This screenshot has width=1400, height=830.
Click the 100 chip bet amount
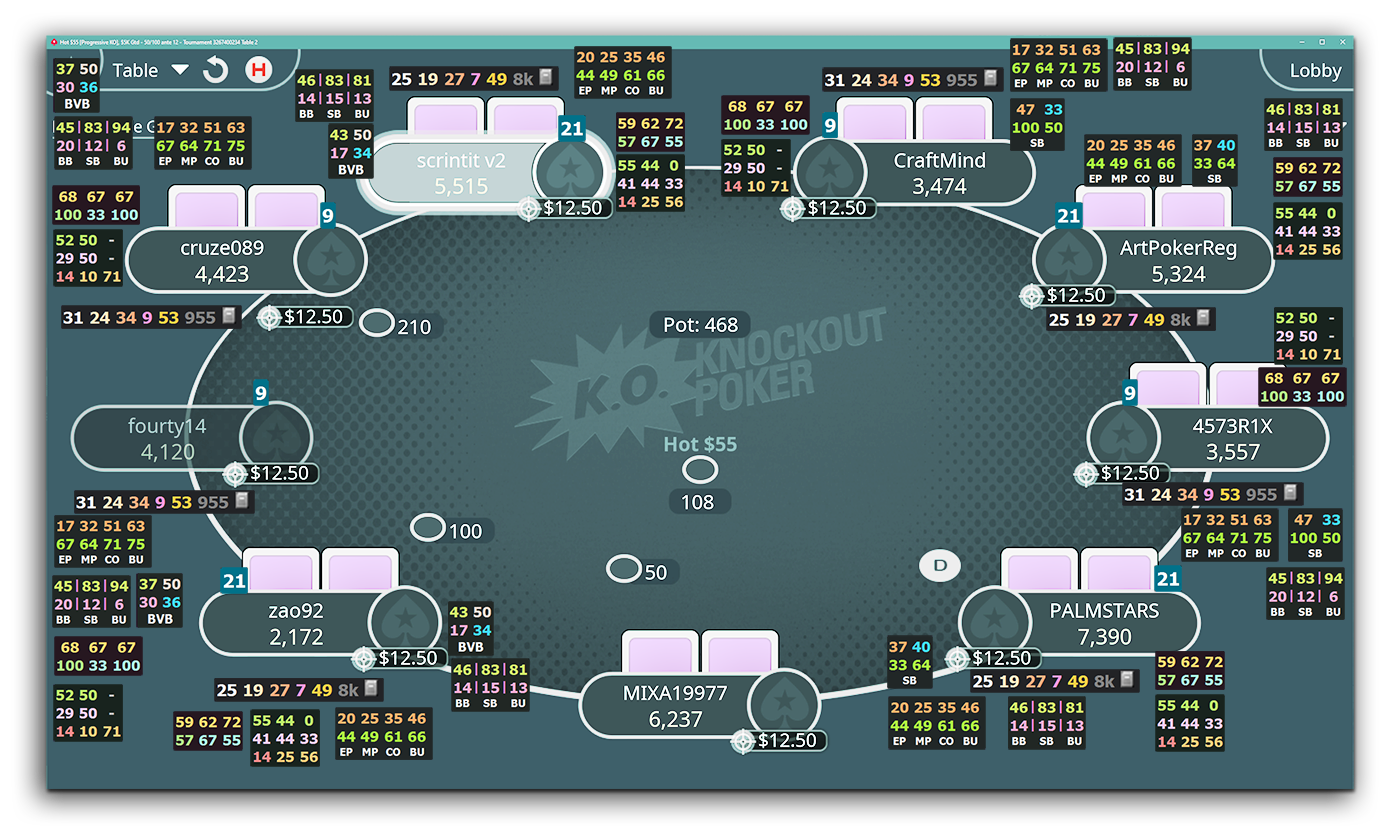click(x=465, y=531)
